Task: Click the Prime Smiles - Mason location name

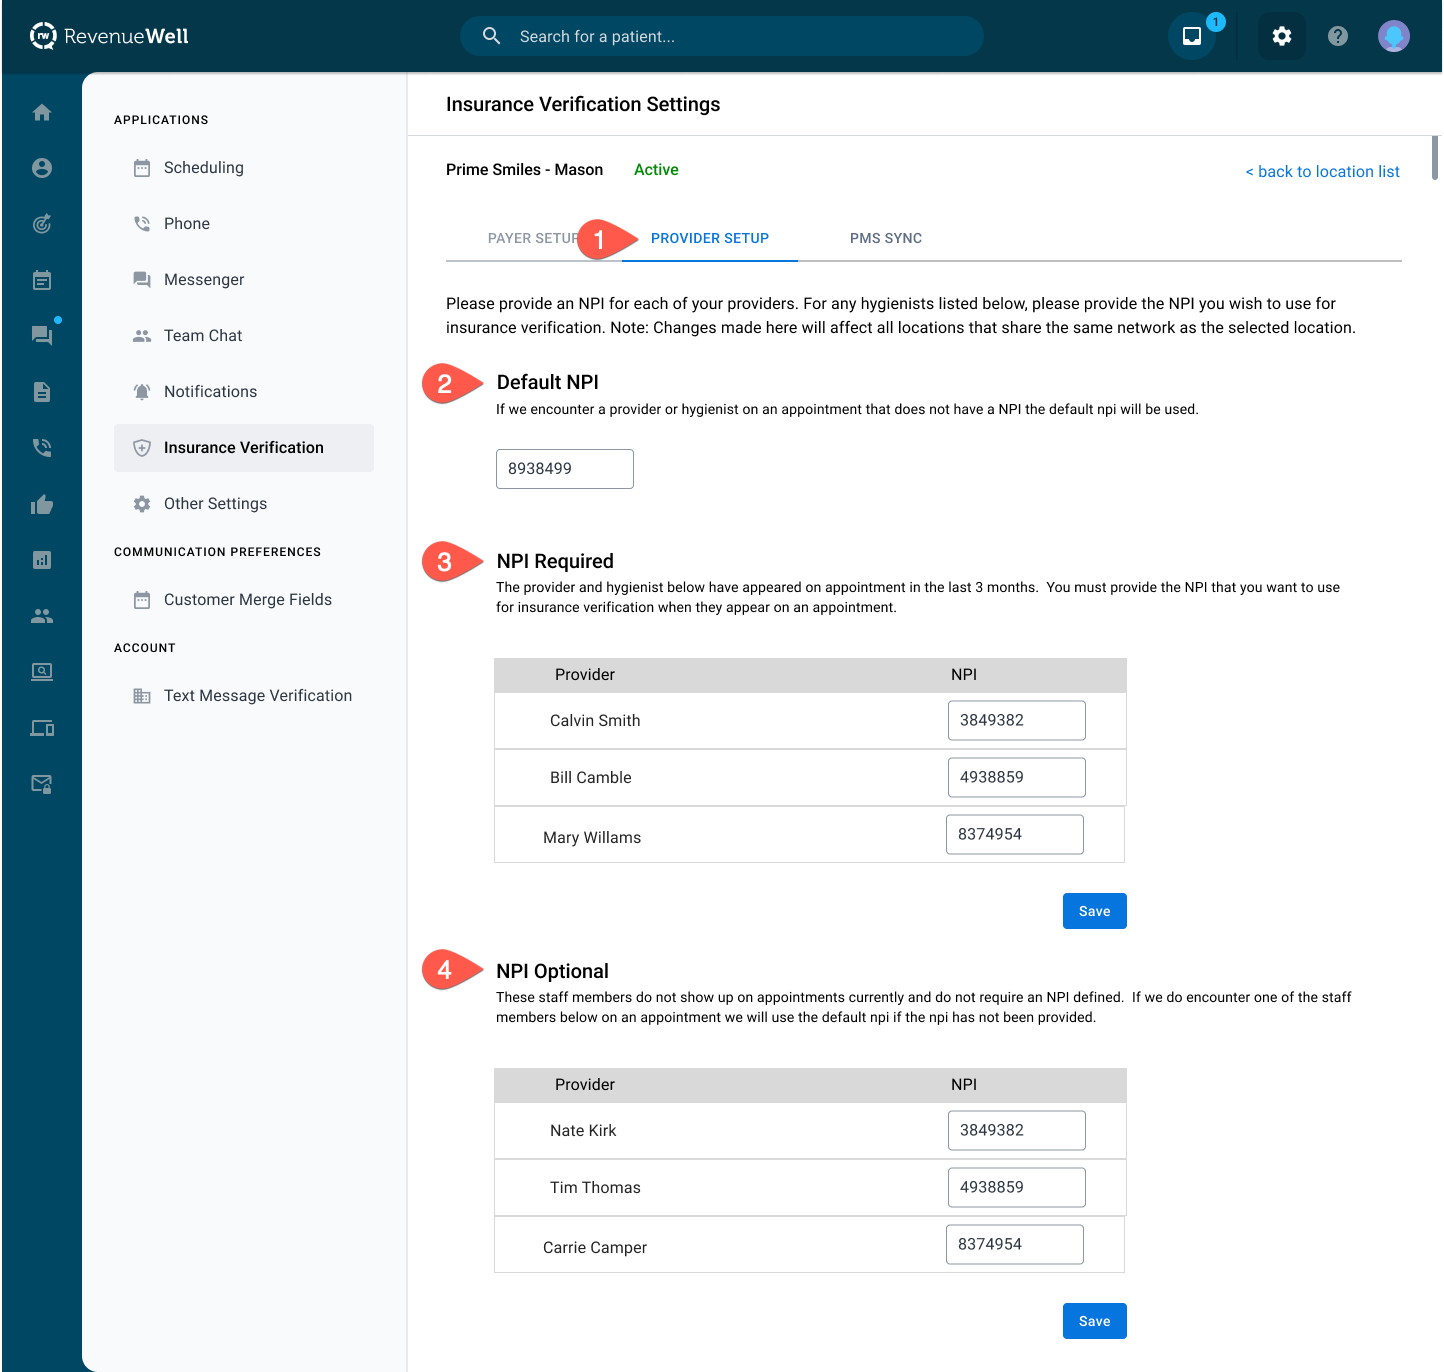Action: point(524,170)
